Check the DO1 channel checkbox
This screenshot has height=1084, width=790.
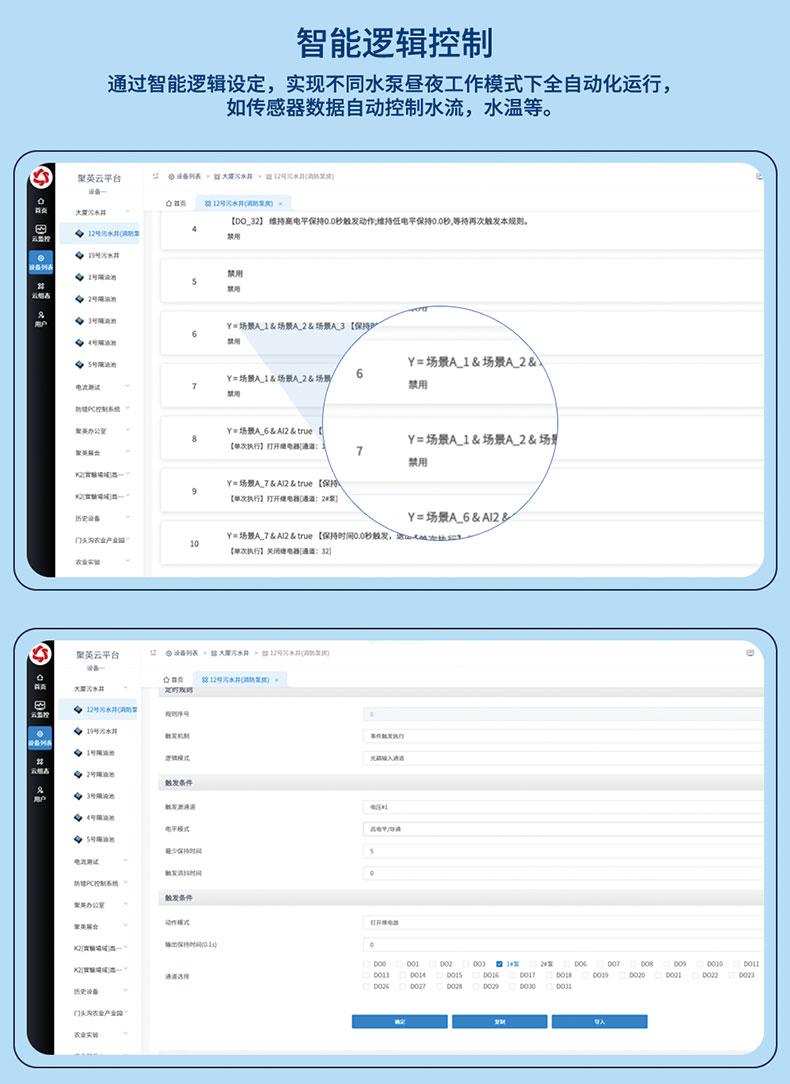(399, 964)
